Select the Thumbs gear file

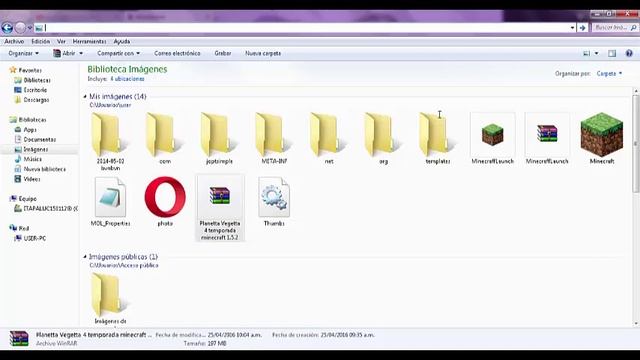click(x=274, y=202)
